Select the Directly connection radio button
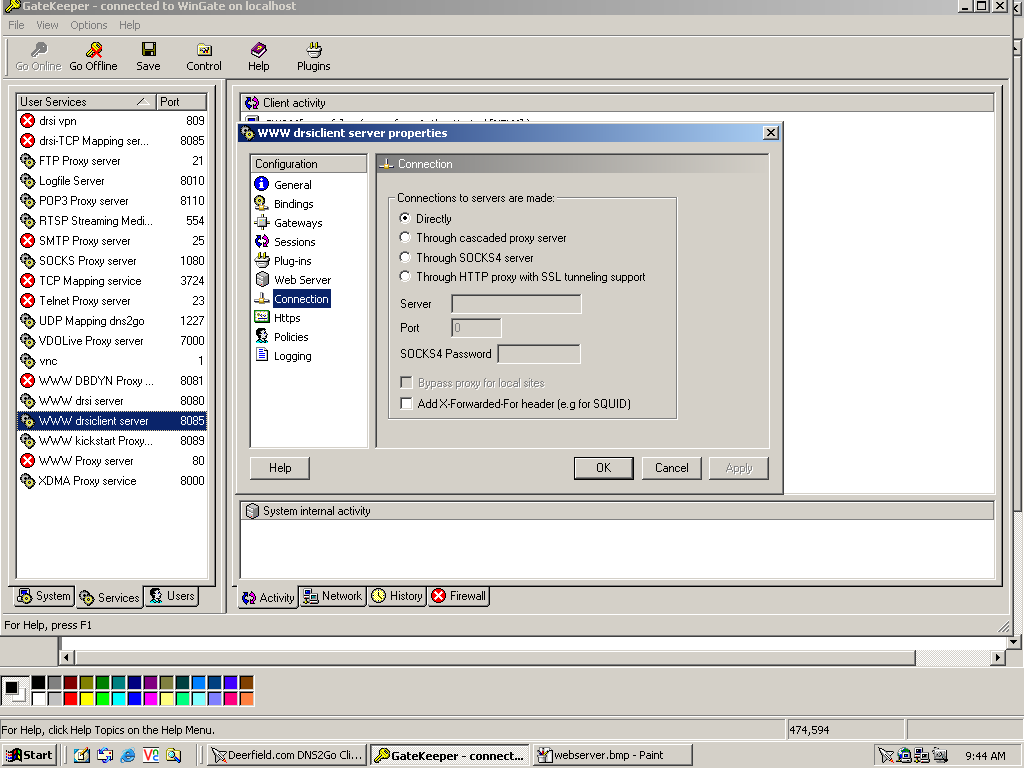The width and height of the screenshot is (1024, 768). tap(405, 218)
